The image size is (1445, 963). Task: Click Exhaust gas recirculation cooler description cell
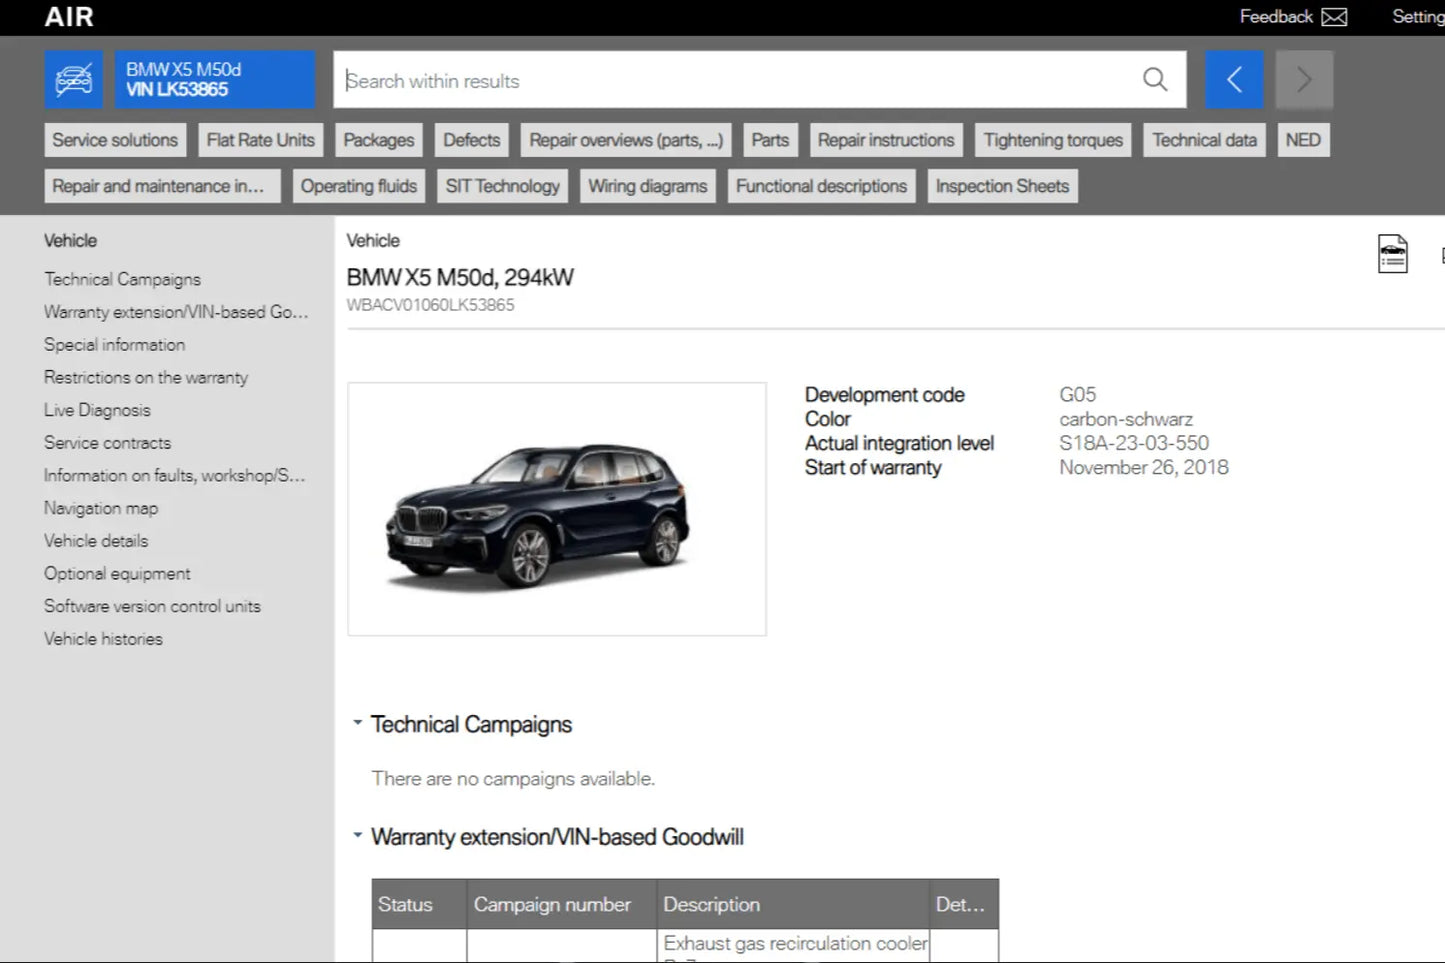point(795,946)
